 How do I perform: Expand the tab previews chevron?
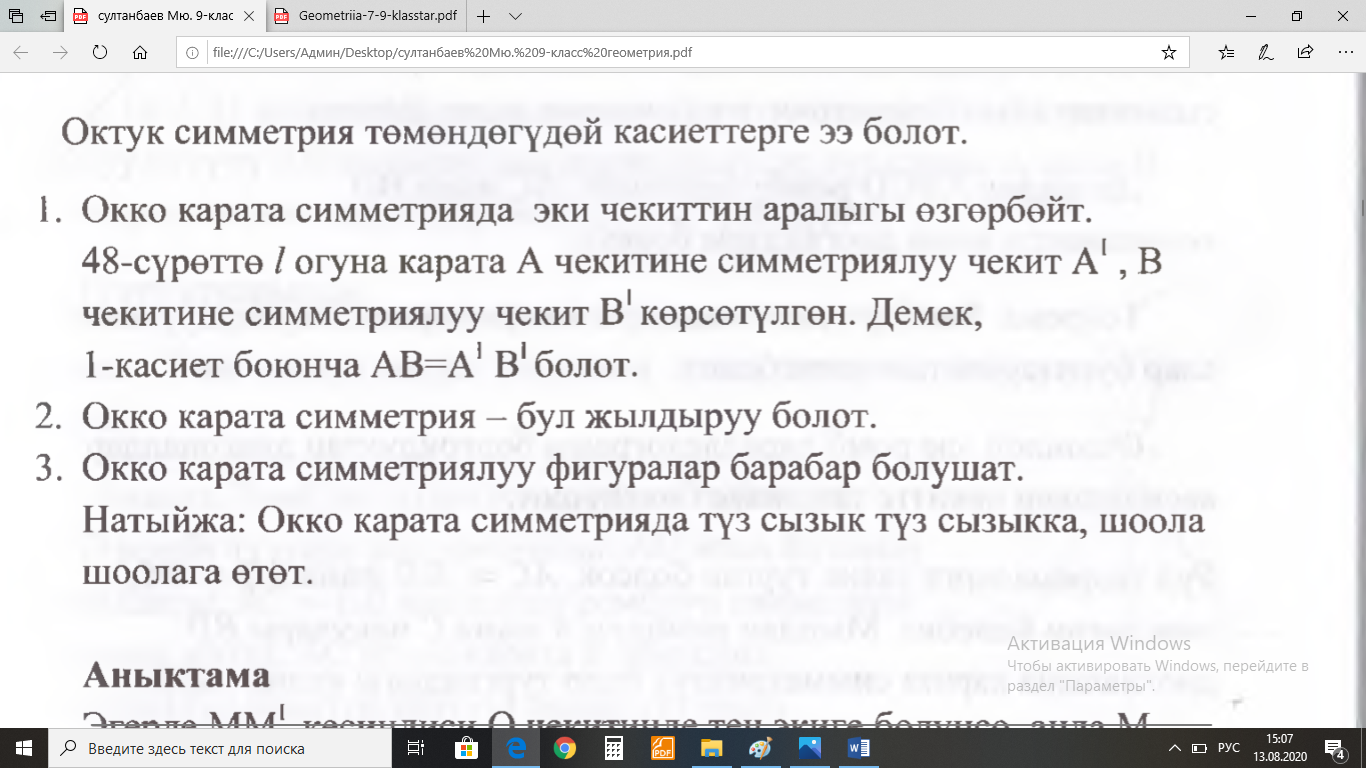coord(516,17)
